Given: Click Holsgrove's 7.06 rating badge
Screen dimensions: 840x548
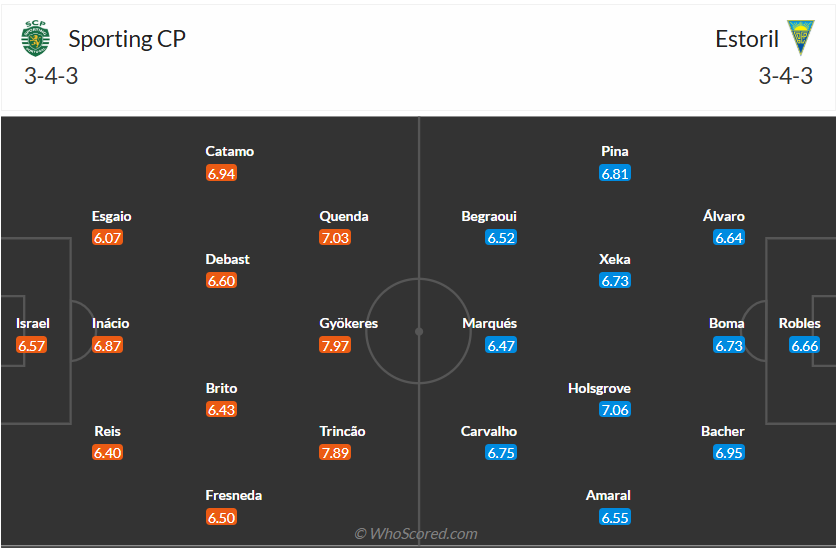Looking at the screenshot, I should click(615, 409).
